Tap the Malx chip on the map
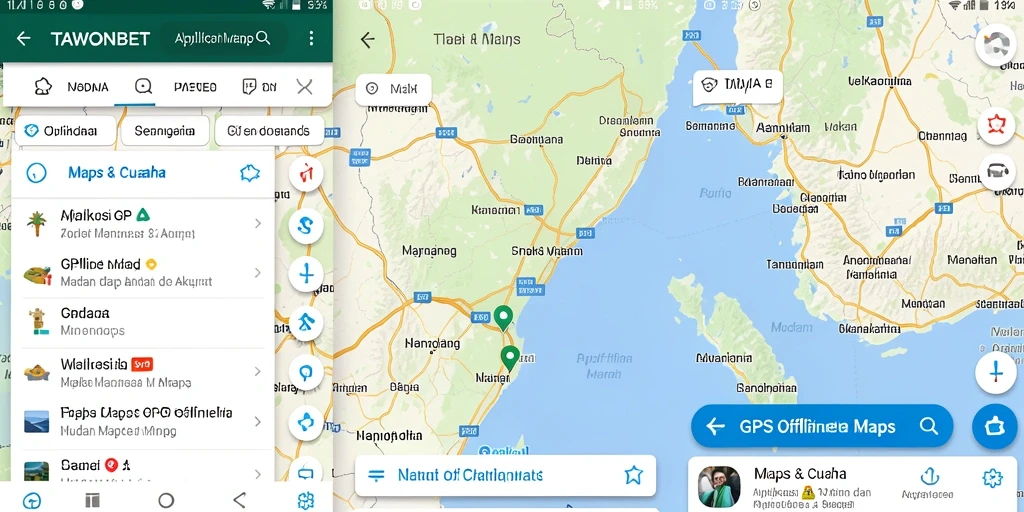 (x=393, y=89)
